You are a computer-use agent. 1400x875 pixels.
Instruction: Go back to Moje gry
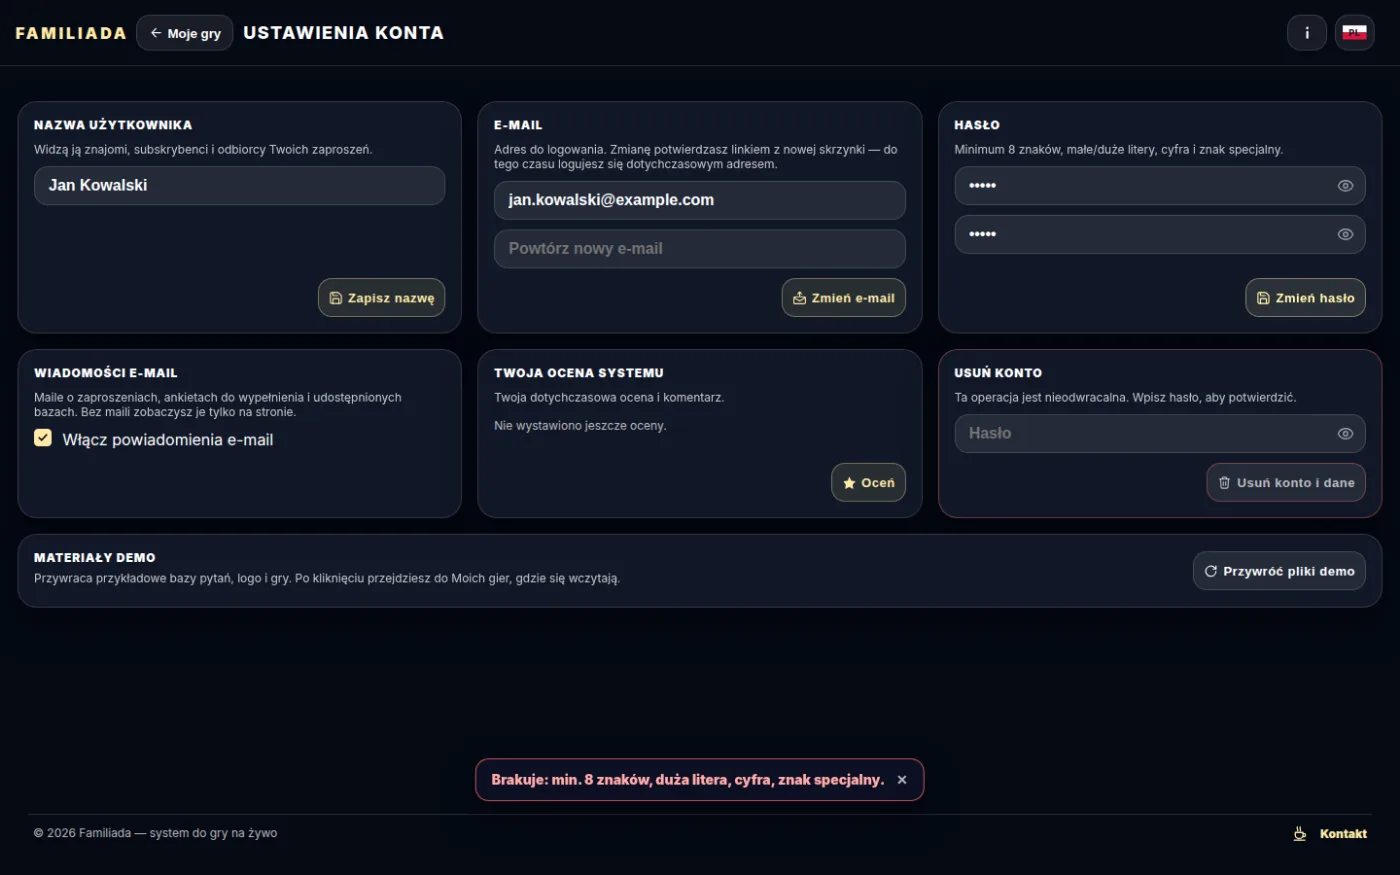(185, 33)
